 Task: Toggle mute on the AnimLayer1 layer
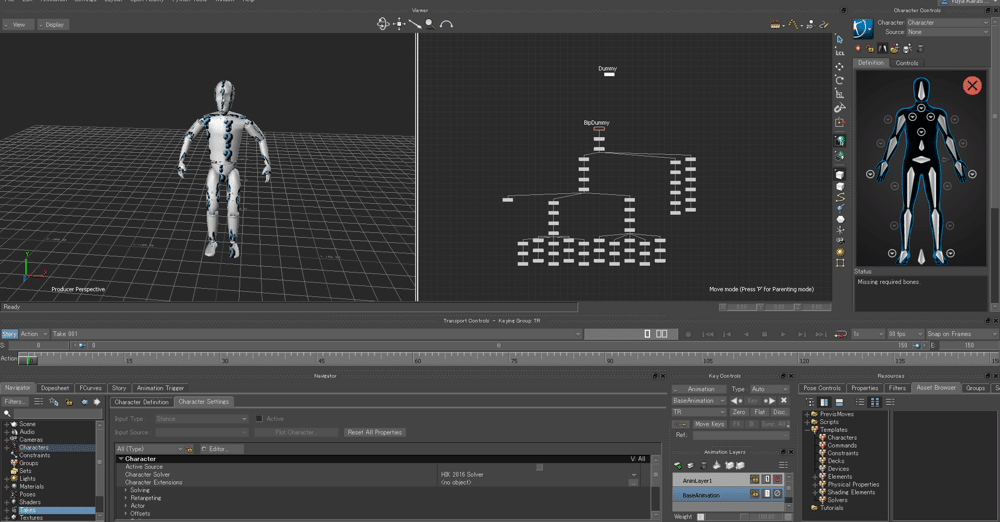(777, 479)
